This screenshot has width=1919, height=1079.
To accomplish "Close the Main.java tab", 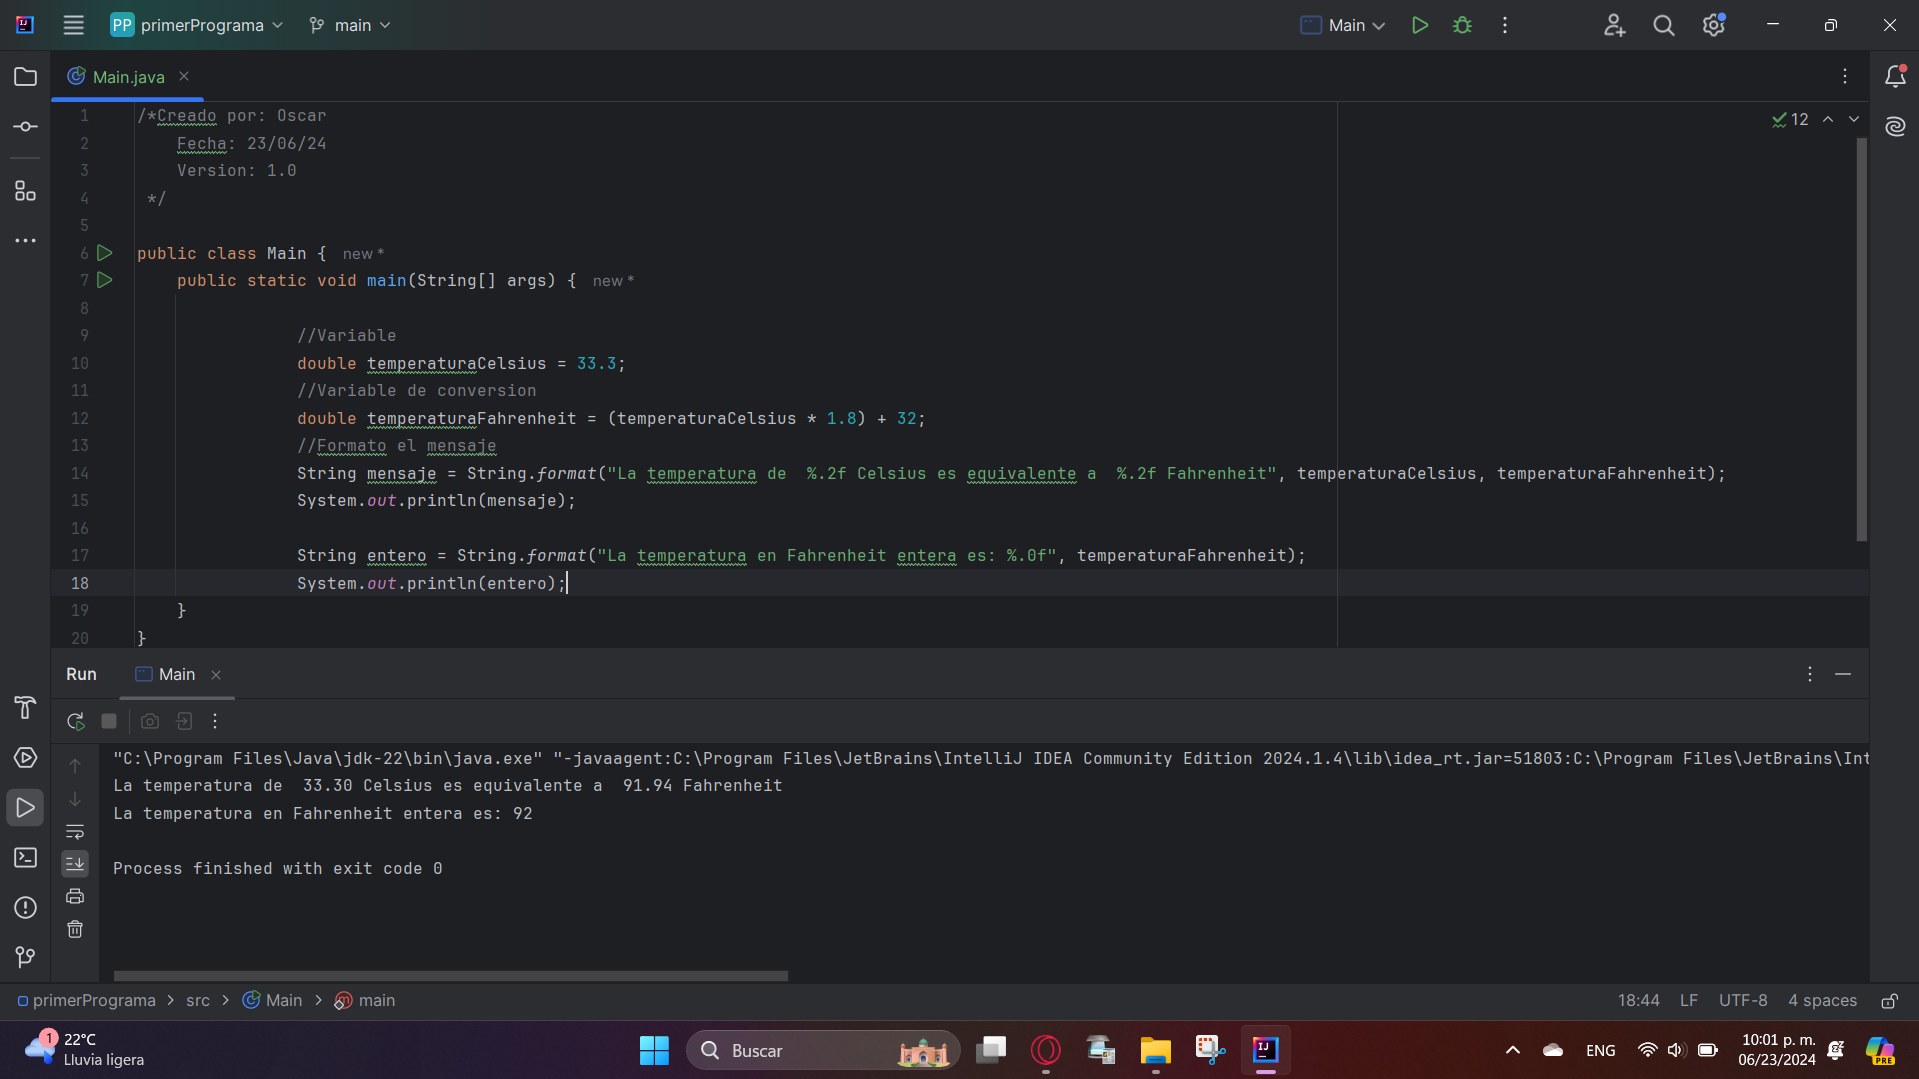I will click(x=184, y=76).
